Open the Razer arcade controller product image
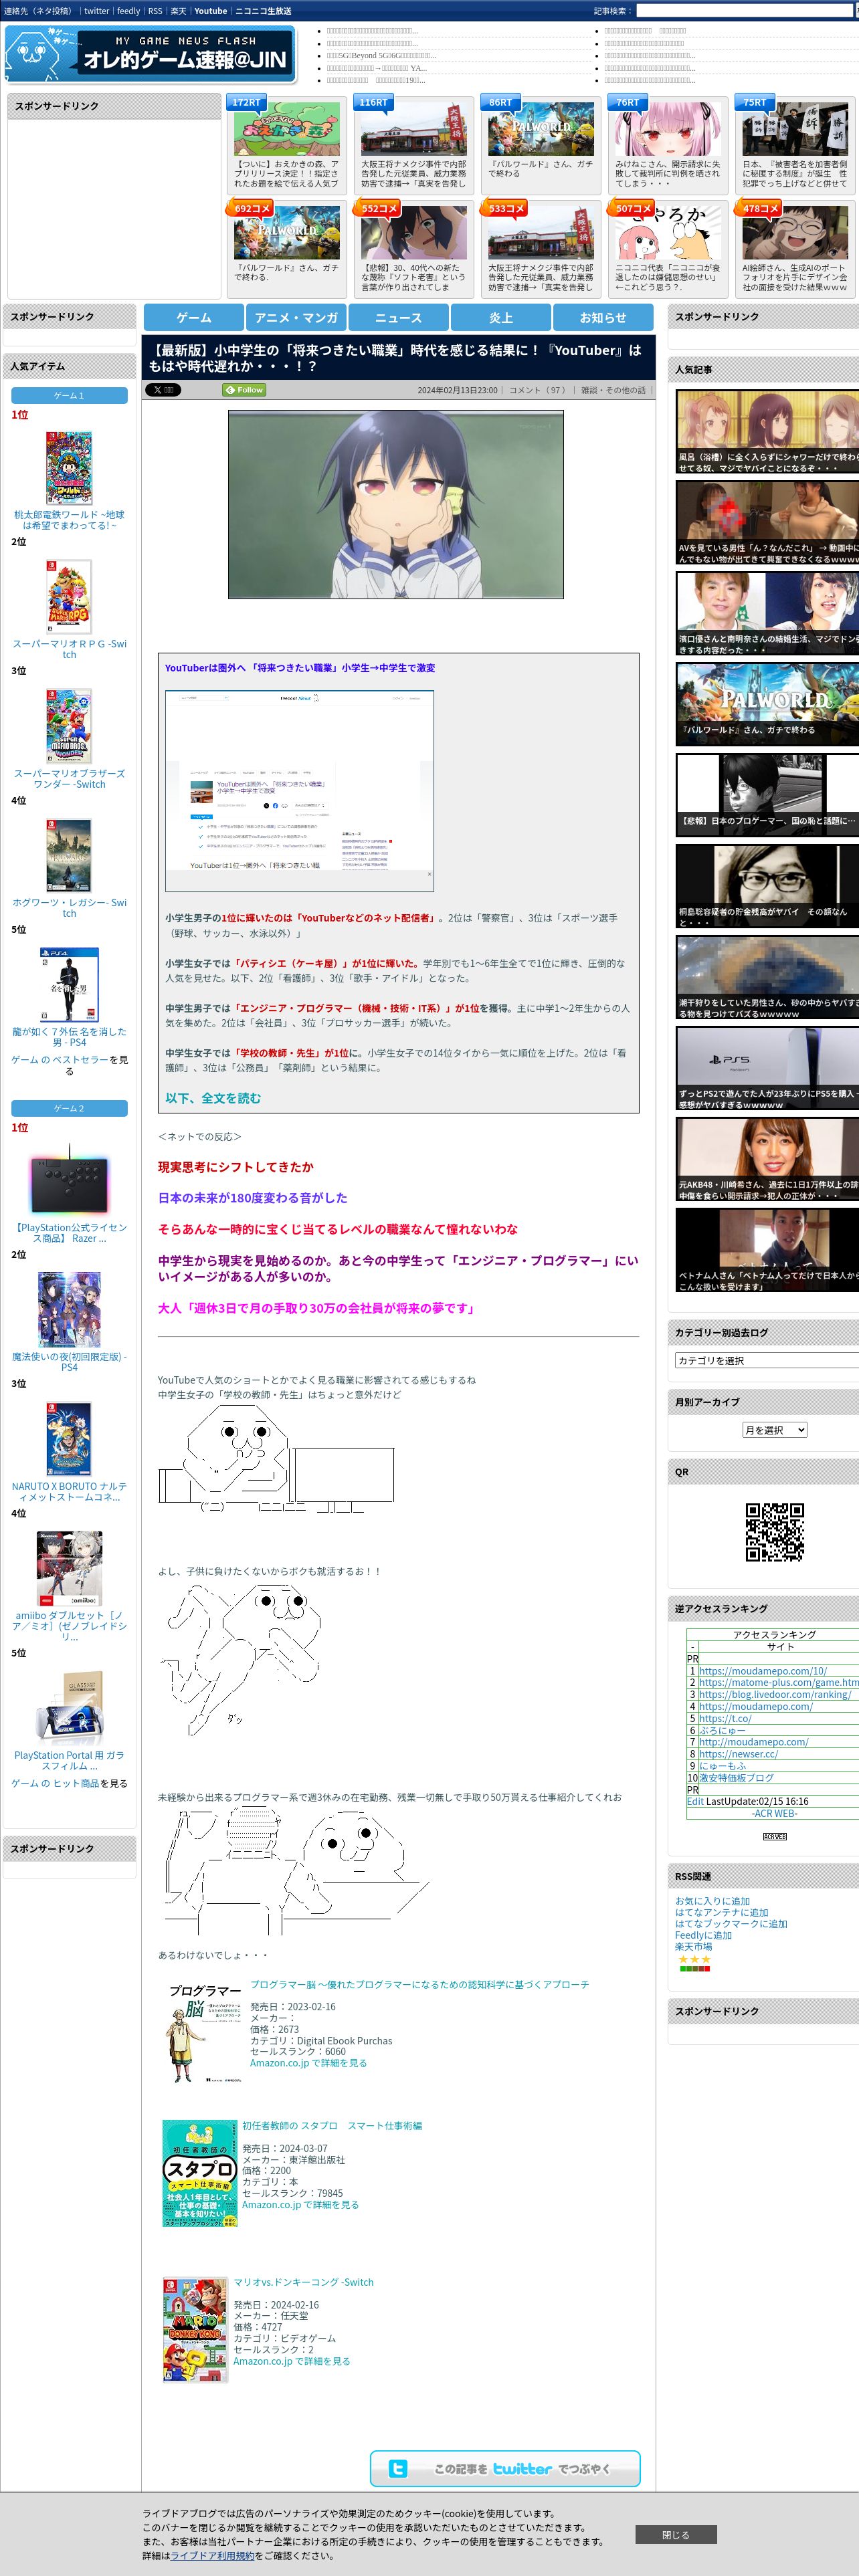 69,1180
